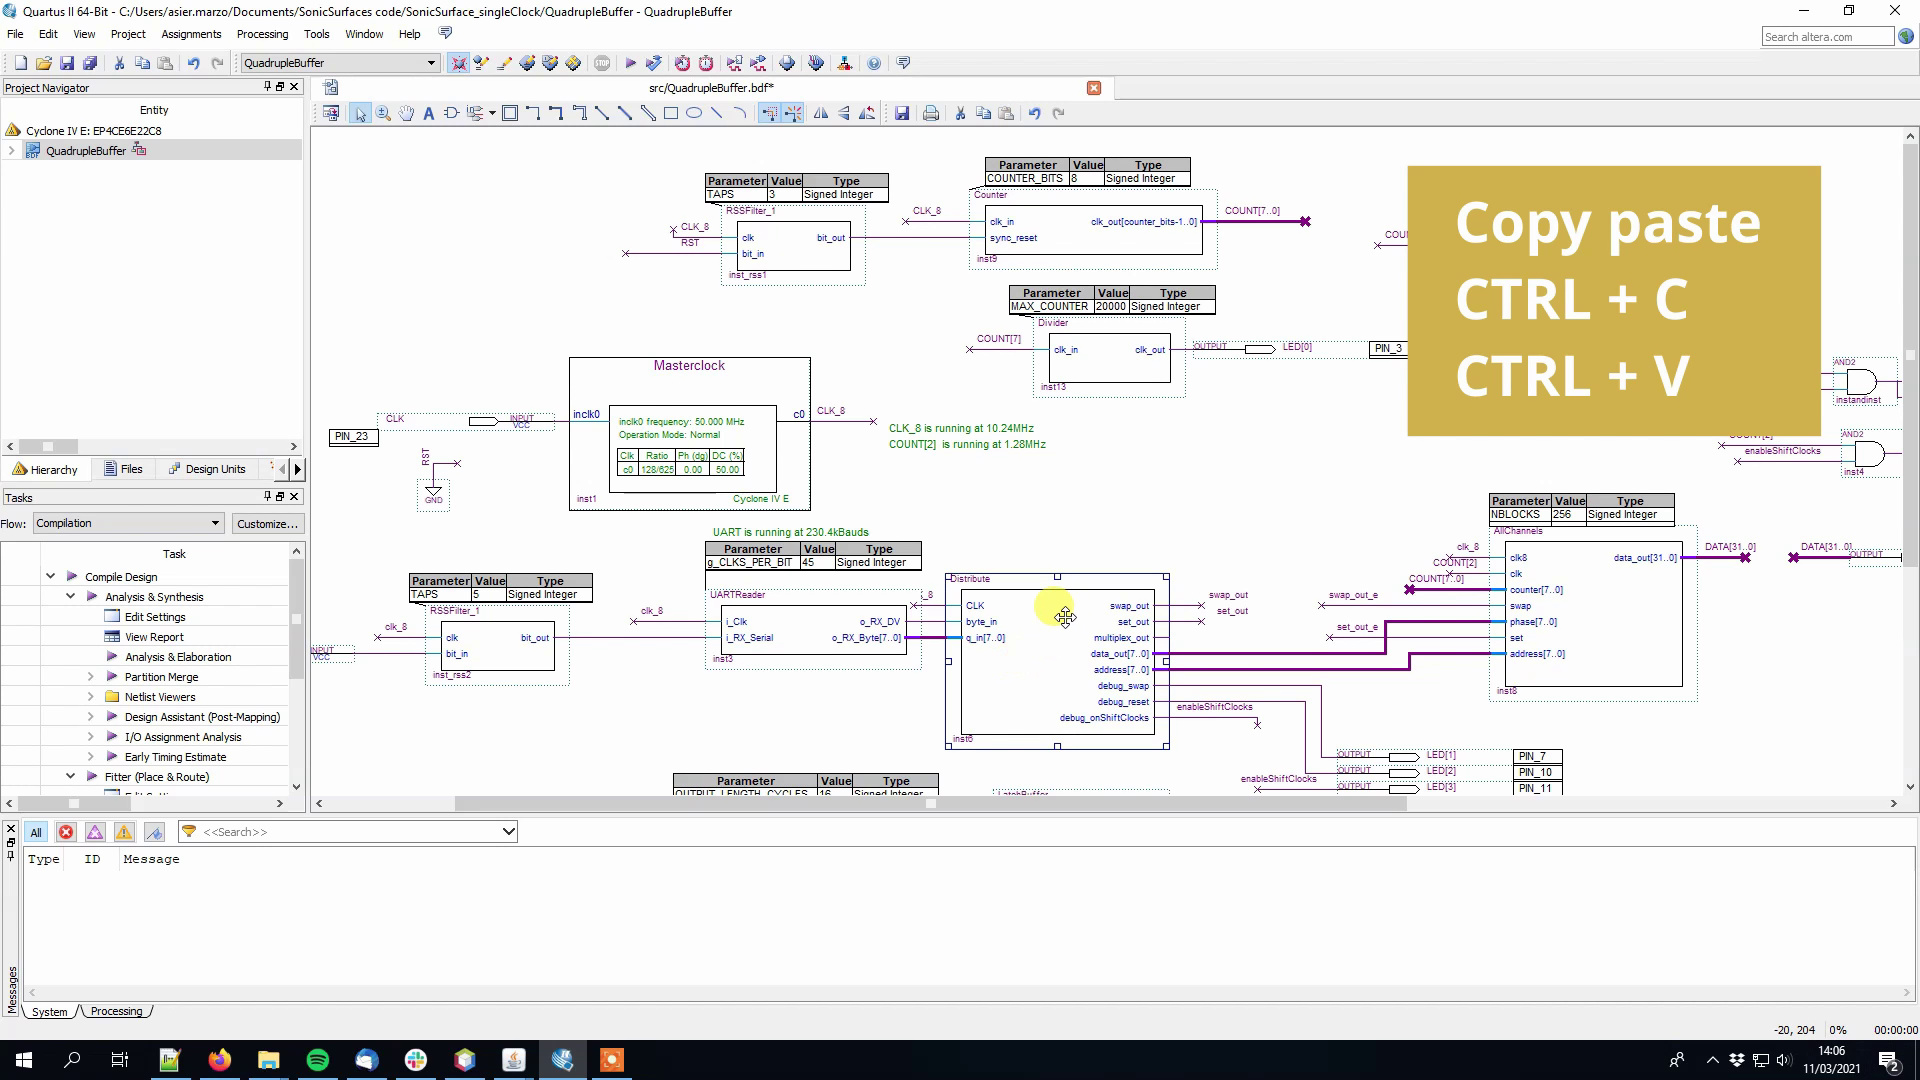Image resolution: width=1920 pixels, height=1080 pixels.
Task: Close the src/QuadrupleBuffer.bdf tab
Action: point(1094,88)
